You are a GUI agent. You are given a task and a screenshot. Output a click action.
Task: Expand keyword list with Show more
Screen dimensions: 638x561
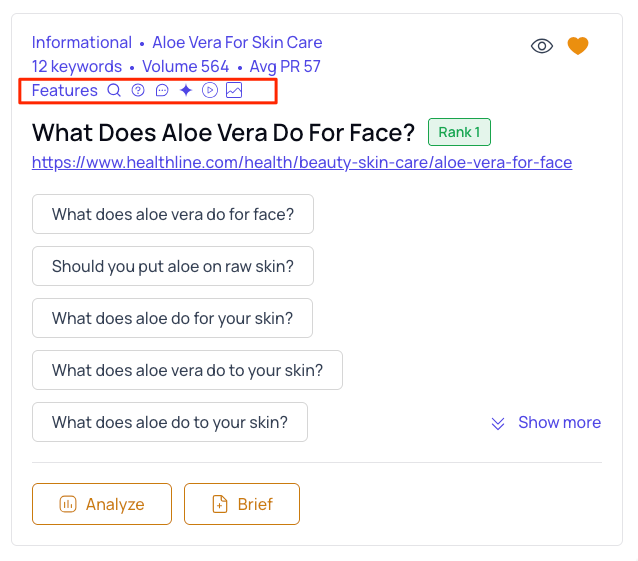pos(546,423)
